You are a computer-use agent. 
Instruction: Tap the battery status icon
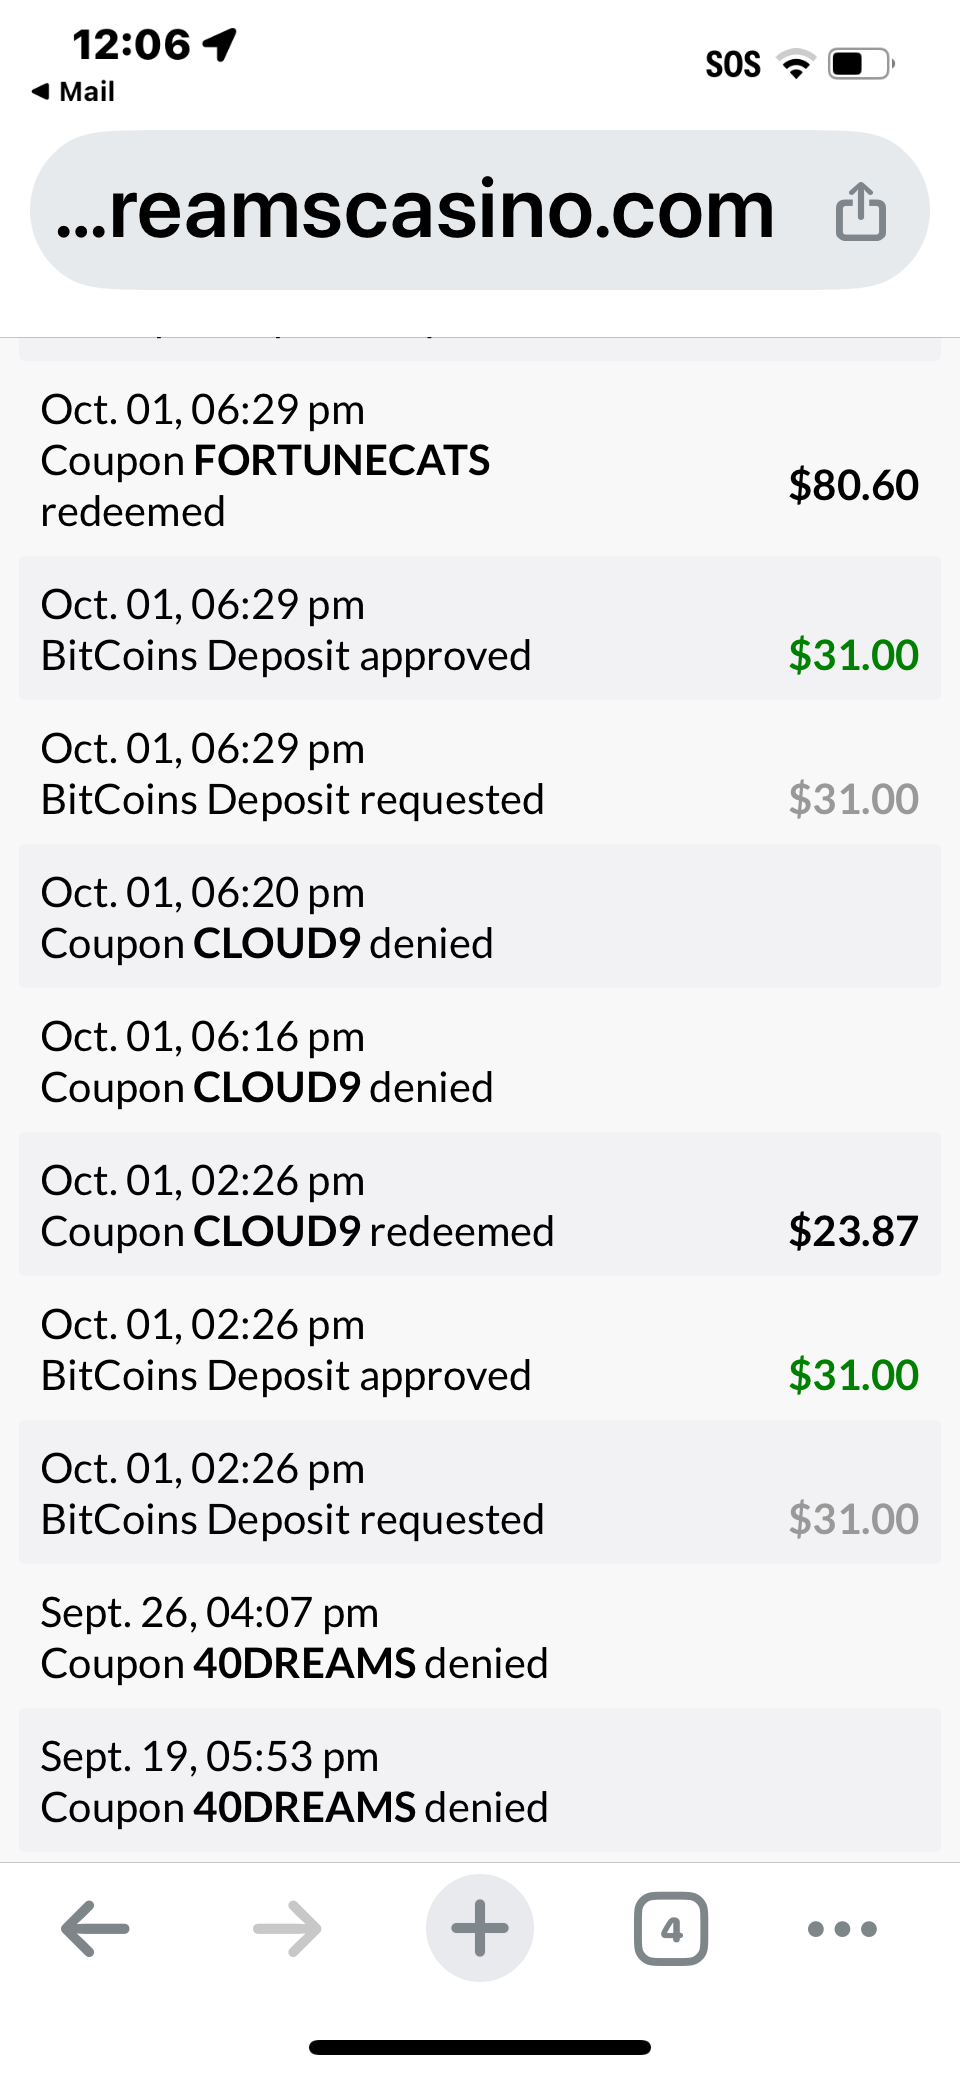860,65
